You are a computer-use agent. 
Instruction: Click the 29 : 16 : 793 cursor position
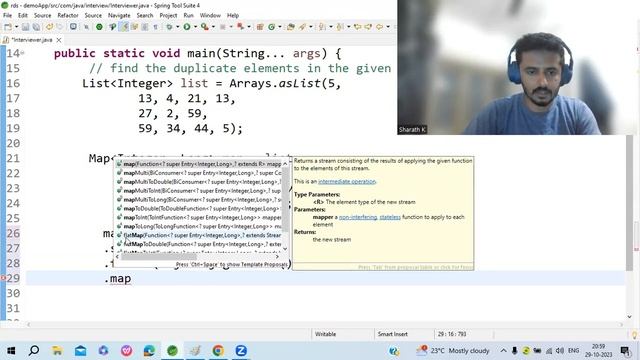coord(452,334)
